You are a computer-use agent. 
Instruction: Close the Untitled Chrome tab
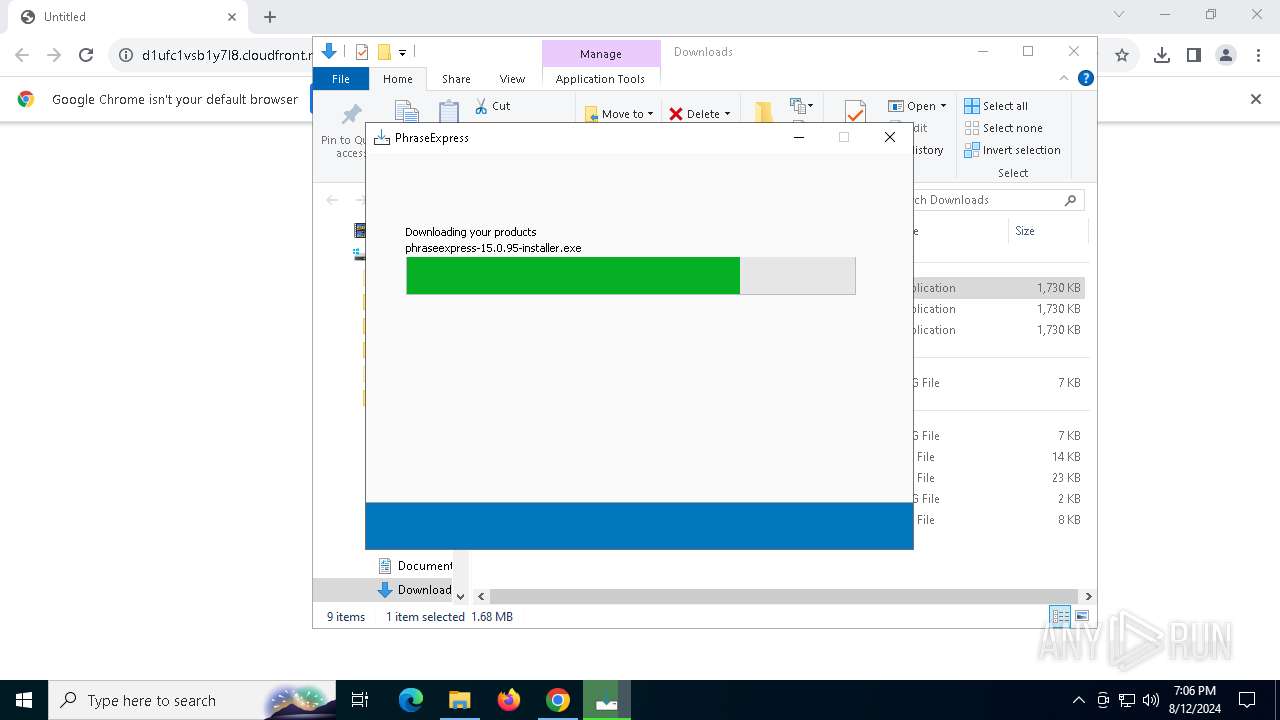232,17
